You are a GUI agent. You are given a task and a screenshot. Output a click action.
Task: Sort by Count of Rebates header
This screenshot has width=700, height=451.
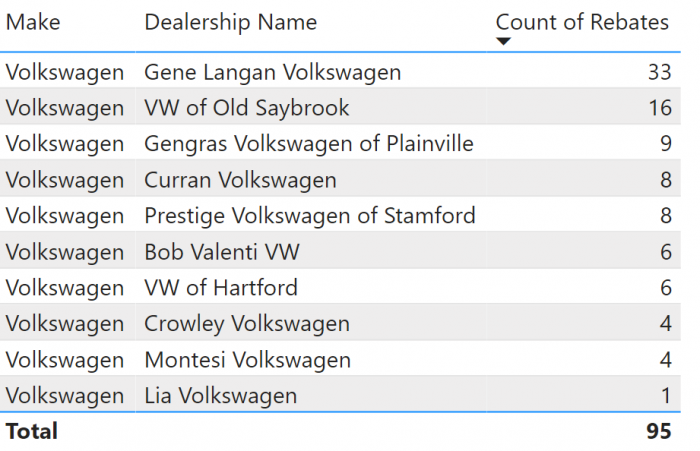coord(582,22)
